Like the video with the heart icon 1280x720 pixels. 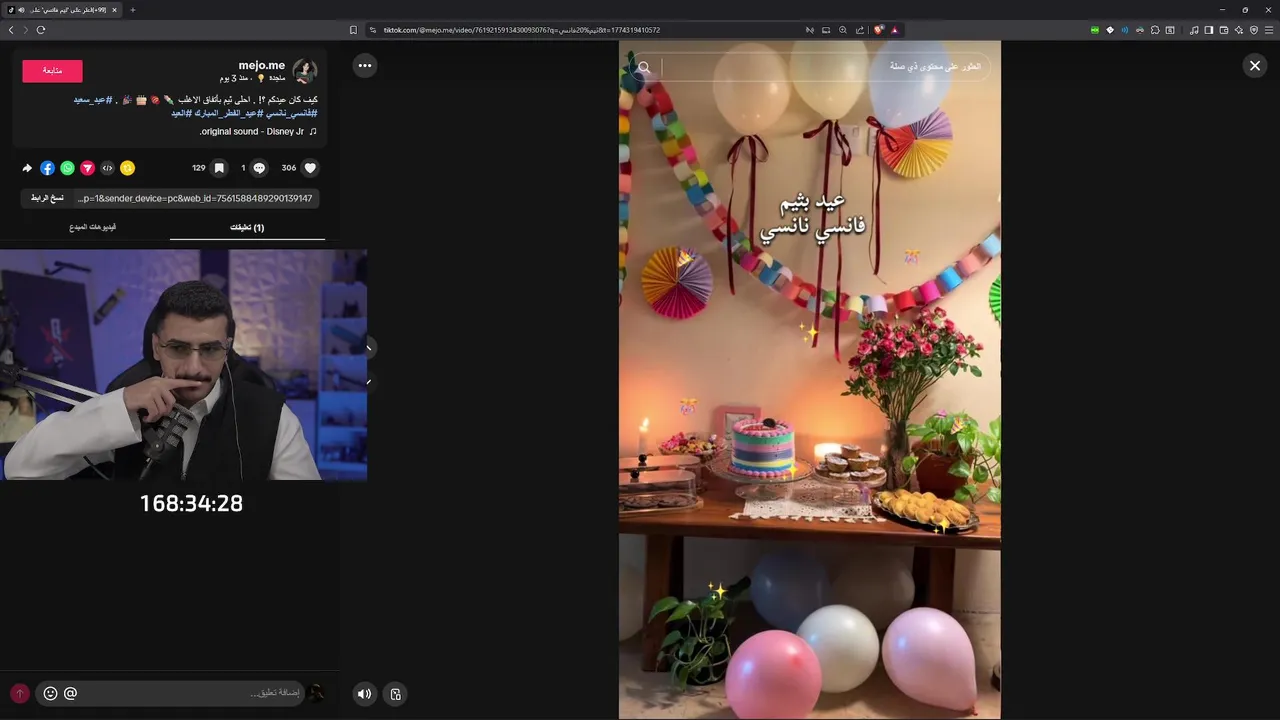(310, 168)
